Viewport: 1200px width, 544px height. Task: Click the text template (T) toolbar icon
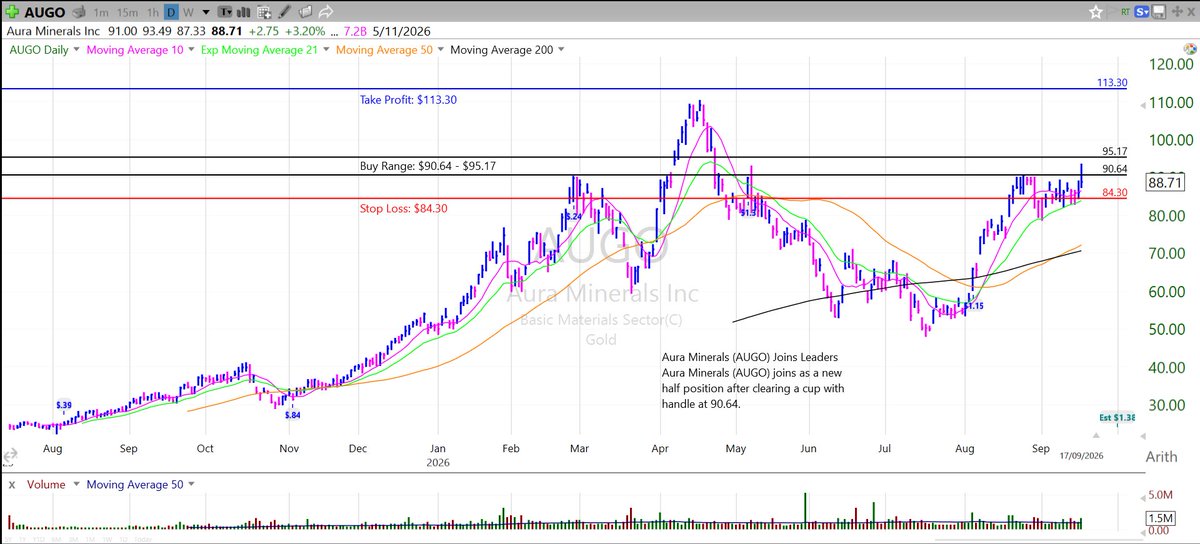(225, 13)
